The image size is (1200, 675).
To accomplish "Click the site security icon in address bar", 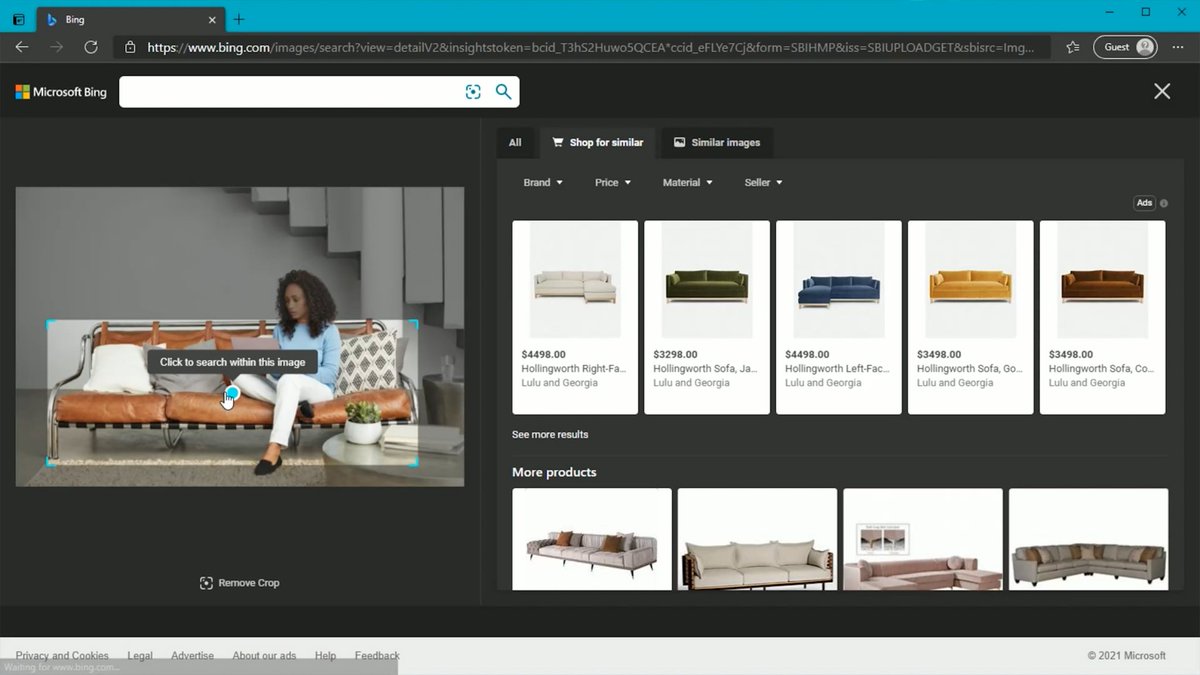I will (131, 46).
